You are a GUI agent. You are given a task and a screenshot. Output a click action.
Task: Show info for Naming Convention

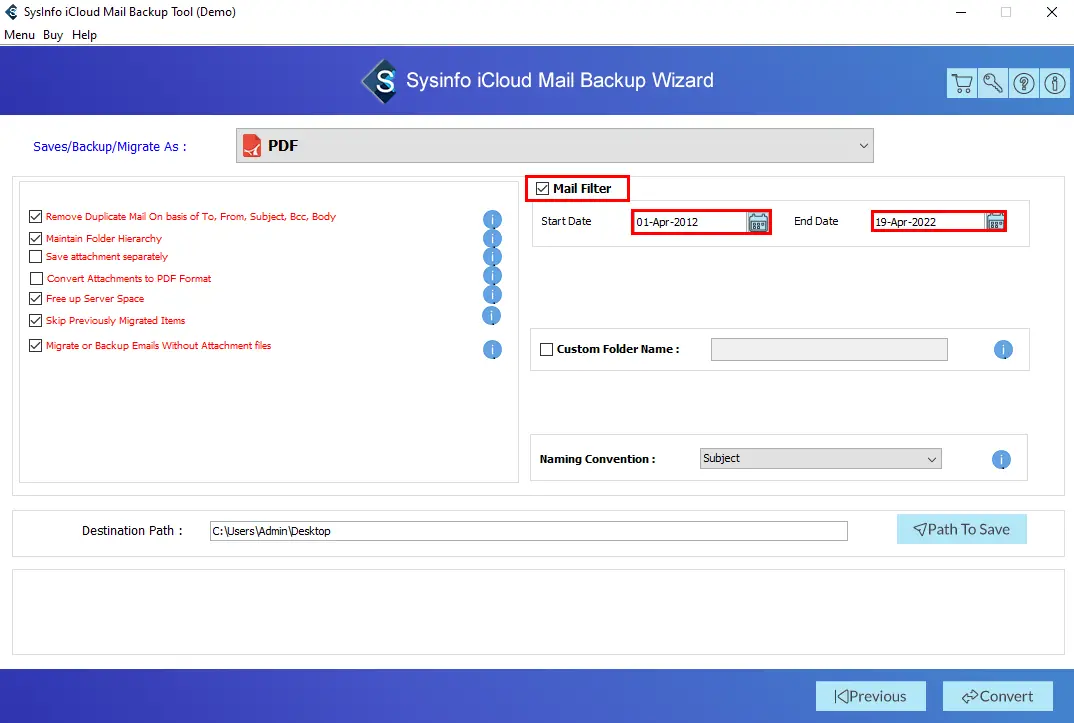click(x=1001, y=460)
